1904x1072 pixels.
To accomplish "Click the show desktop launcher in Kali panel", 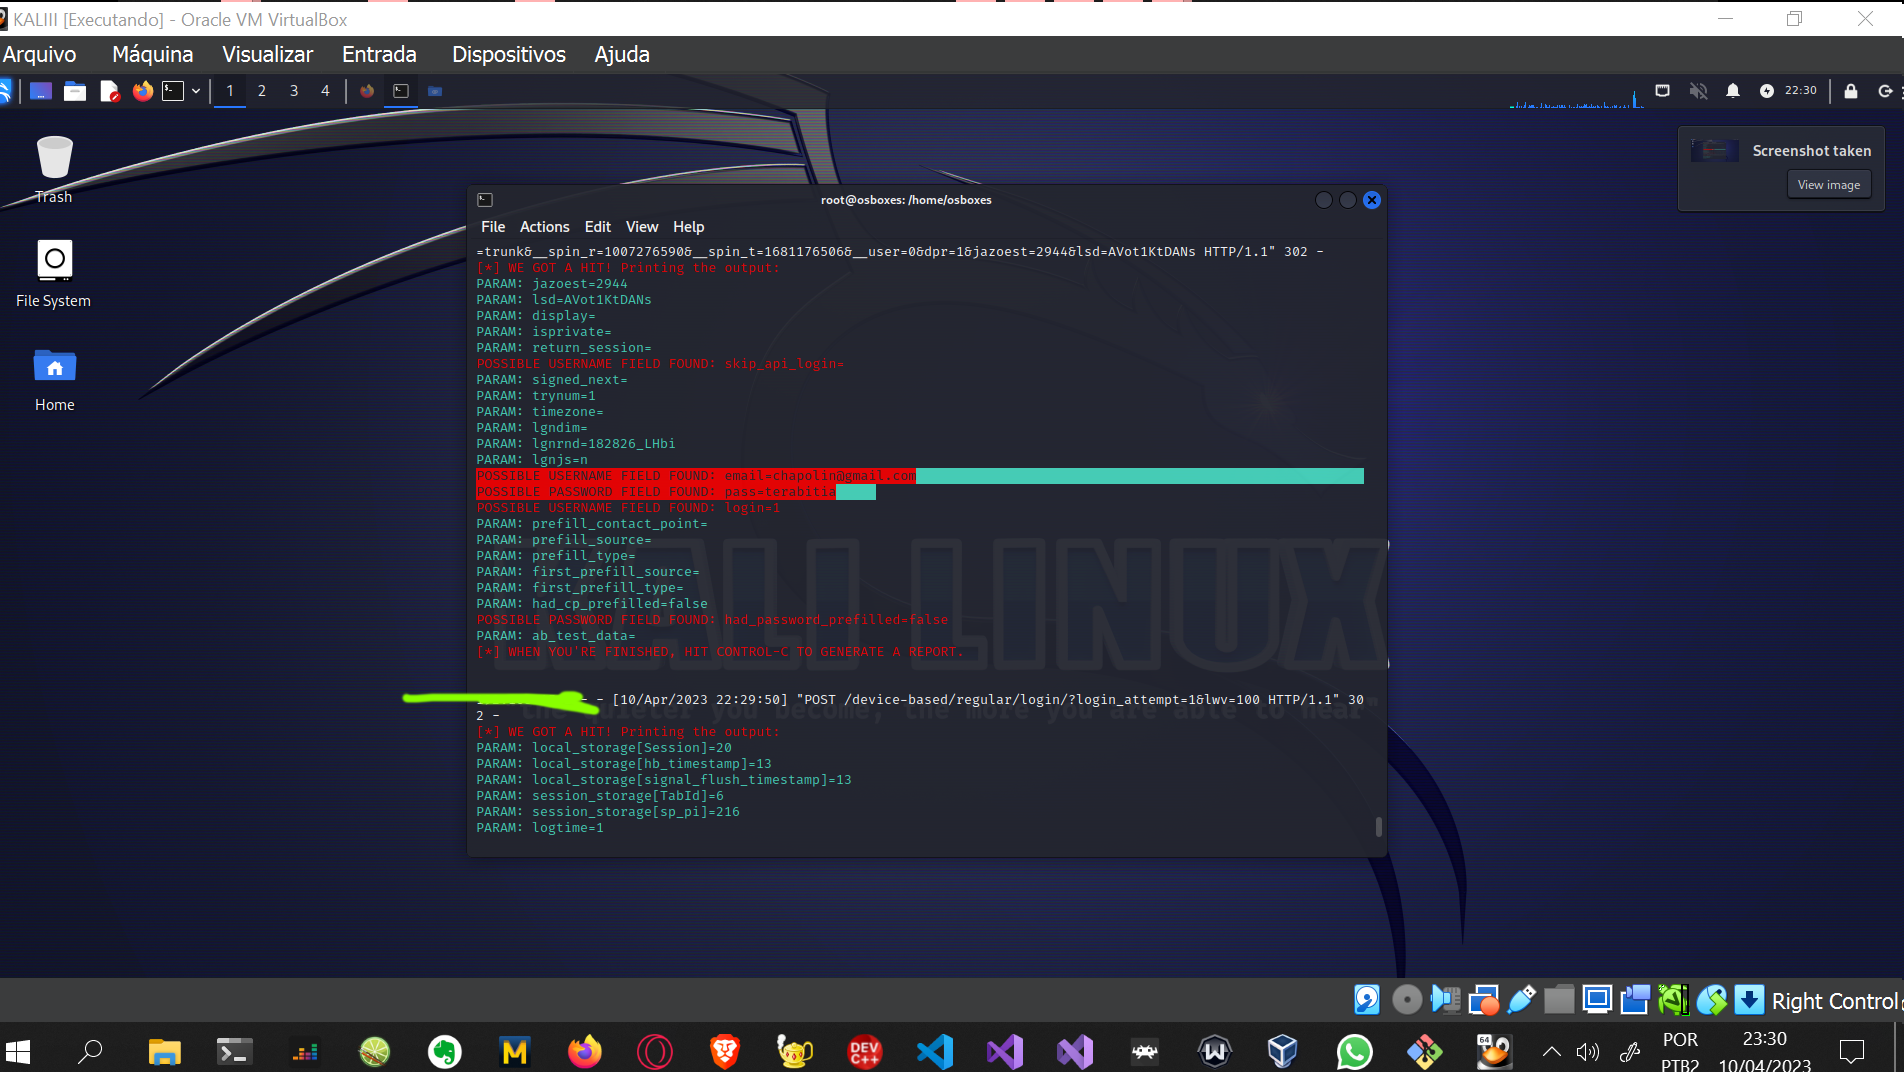I will coord(41,91).
